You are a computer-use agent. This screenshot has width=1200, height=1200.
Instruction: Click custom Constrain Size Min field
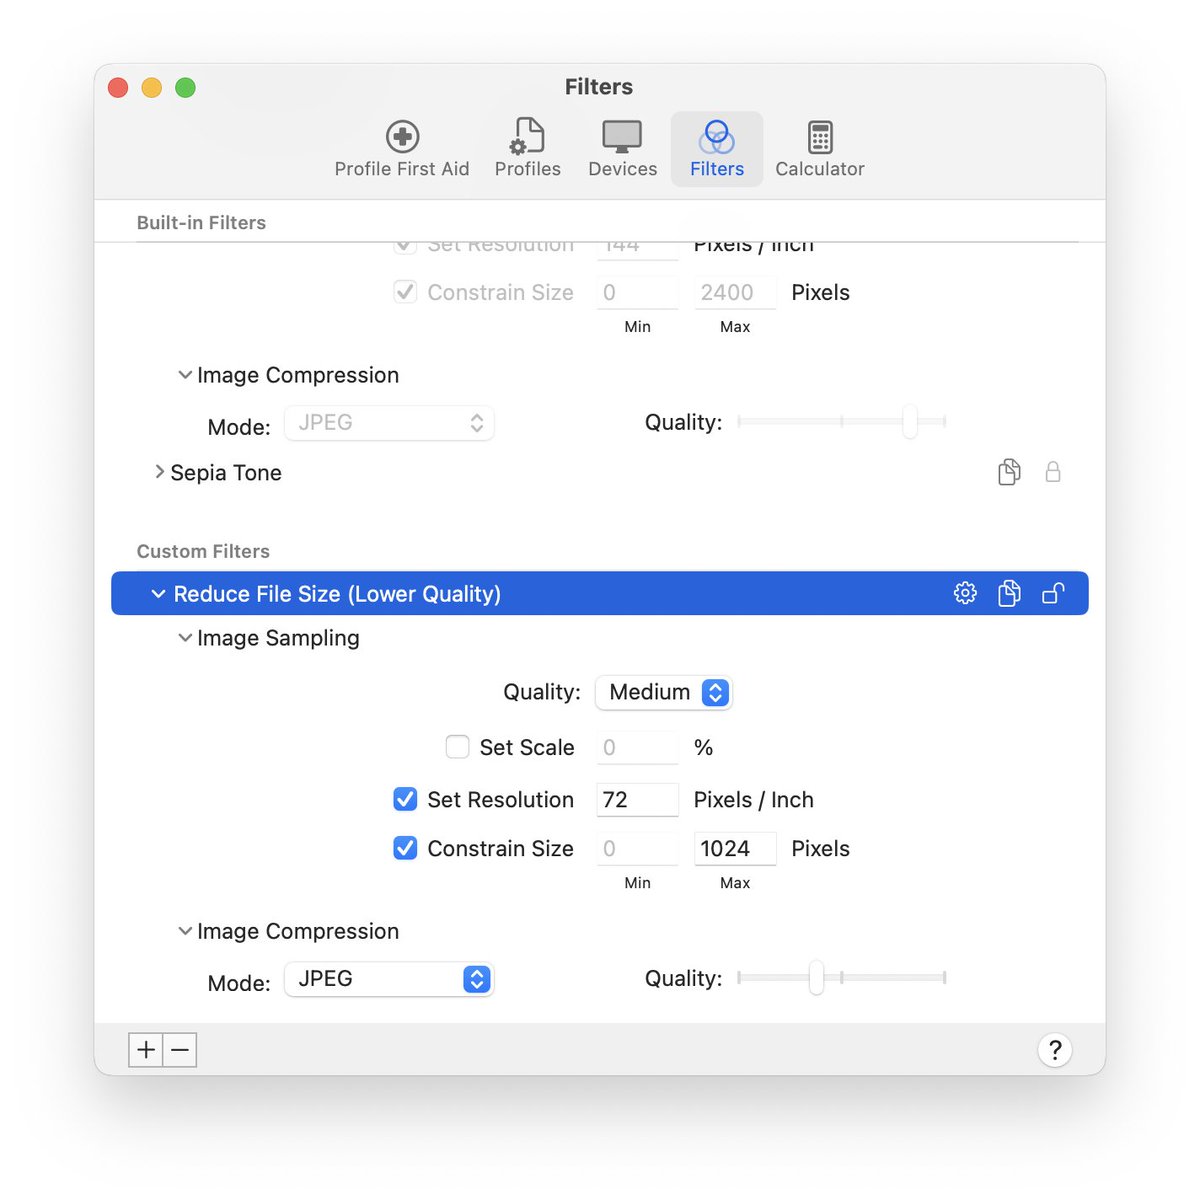(x=638, y=849)
